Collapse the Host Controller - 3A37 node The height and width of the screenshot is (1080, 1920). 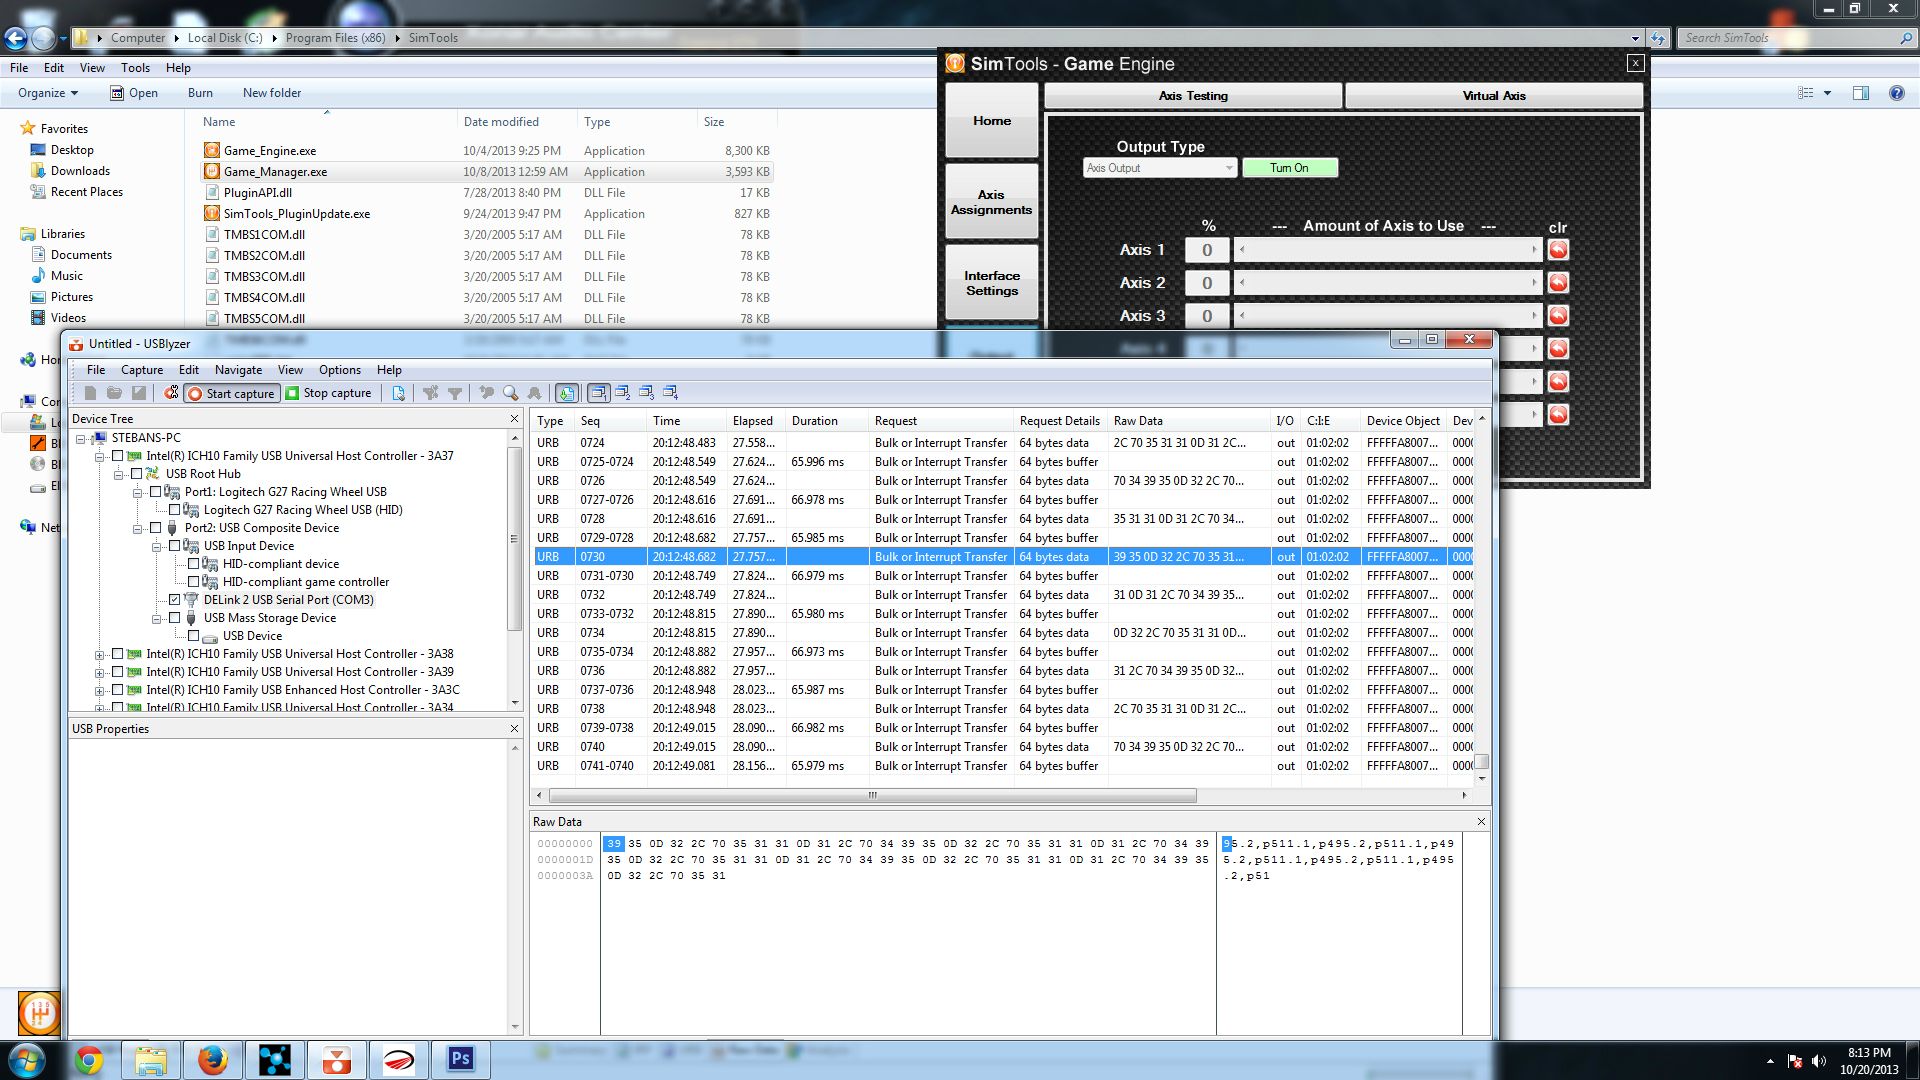[x=99, y=456]
